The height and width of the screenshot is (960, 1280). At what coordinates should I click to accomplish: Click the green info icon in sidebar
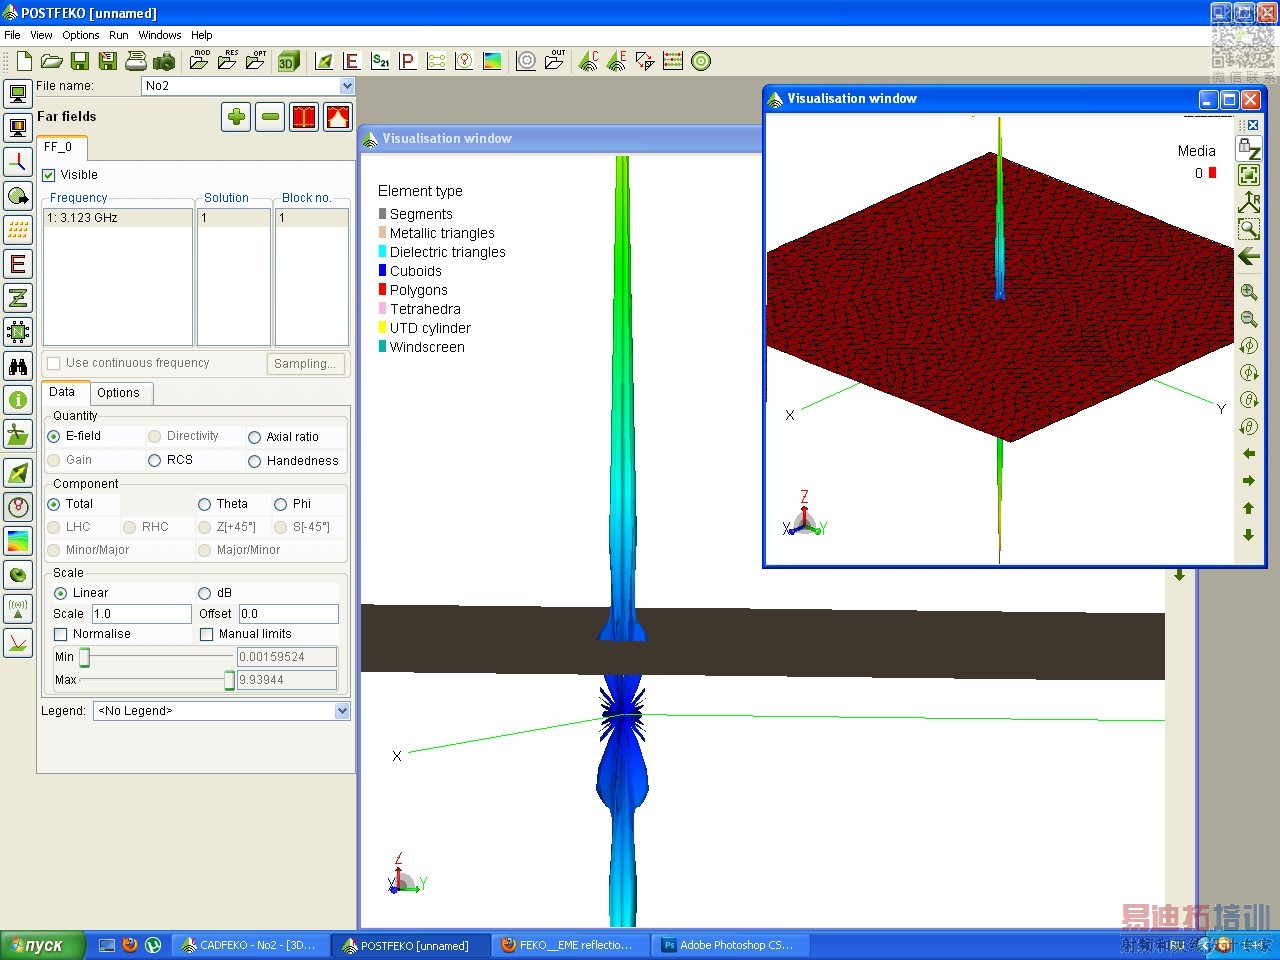[x=18, y=400]
